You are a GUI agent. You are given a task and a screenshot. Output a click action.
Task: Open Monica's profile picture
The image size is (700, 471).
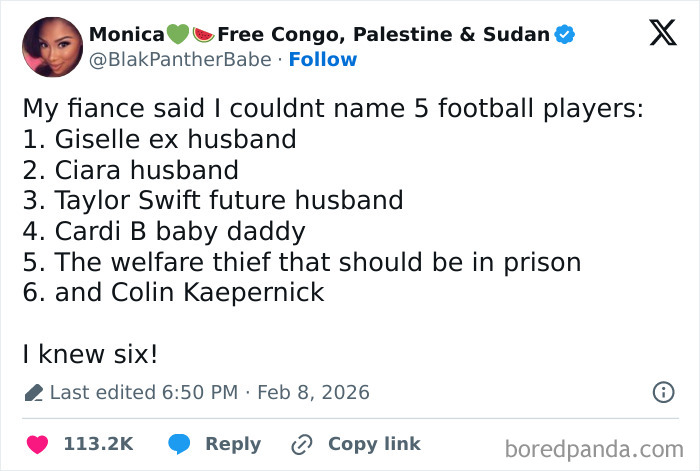pyautogui.click(x=52, y=45)
